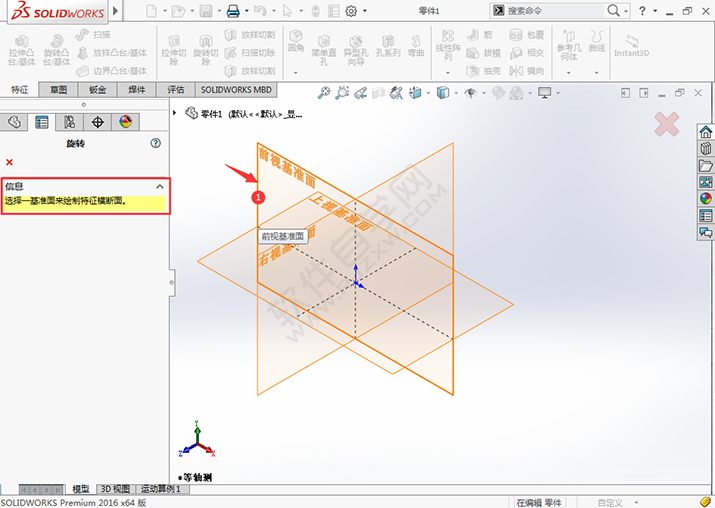Image resolution: width=715 pixels, height=508 pixels.
Task: Click the Swept Cut (扫描切除) tool
Action: point(250,53)
